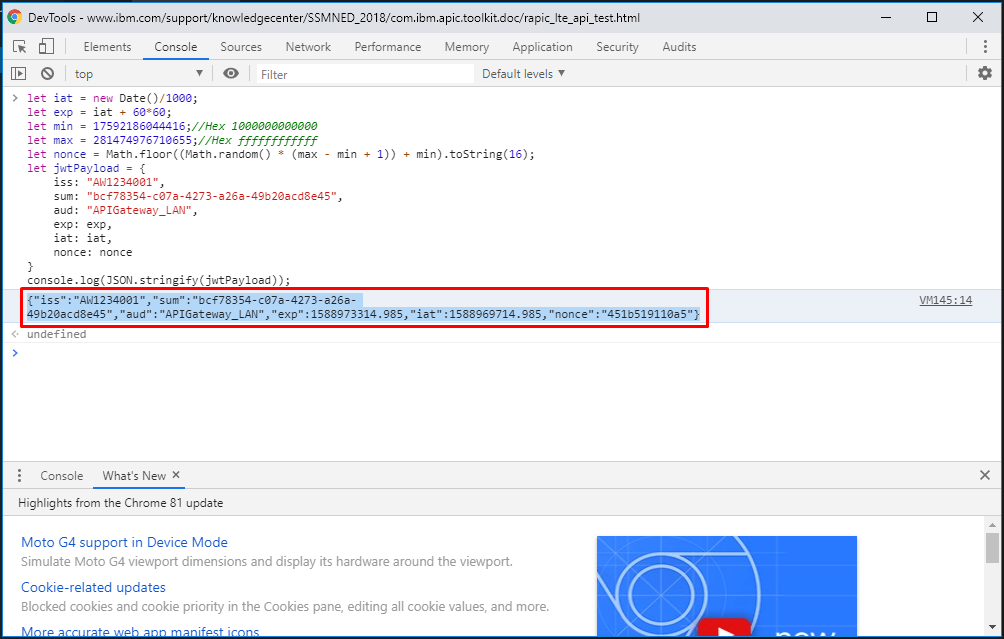Open the top execution context dropdown

coord(140,73)
